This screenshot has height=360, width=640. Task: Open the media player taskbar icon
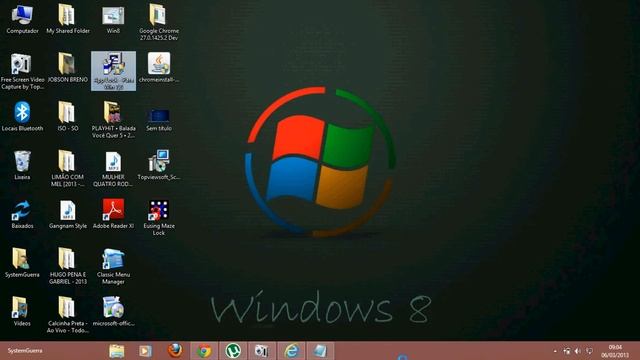click(x=145, y=351)
